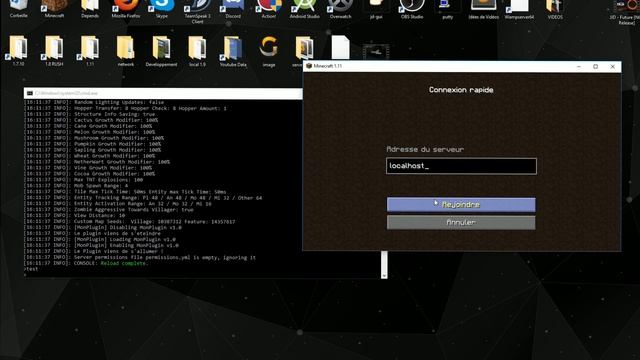This screenshot has height=360, width=640.
Task: Open the 1.8 RUSH folder shortcut
Action: pos(54,51)
